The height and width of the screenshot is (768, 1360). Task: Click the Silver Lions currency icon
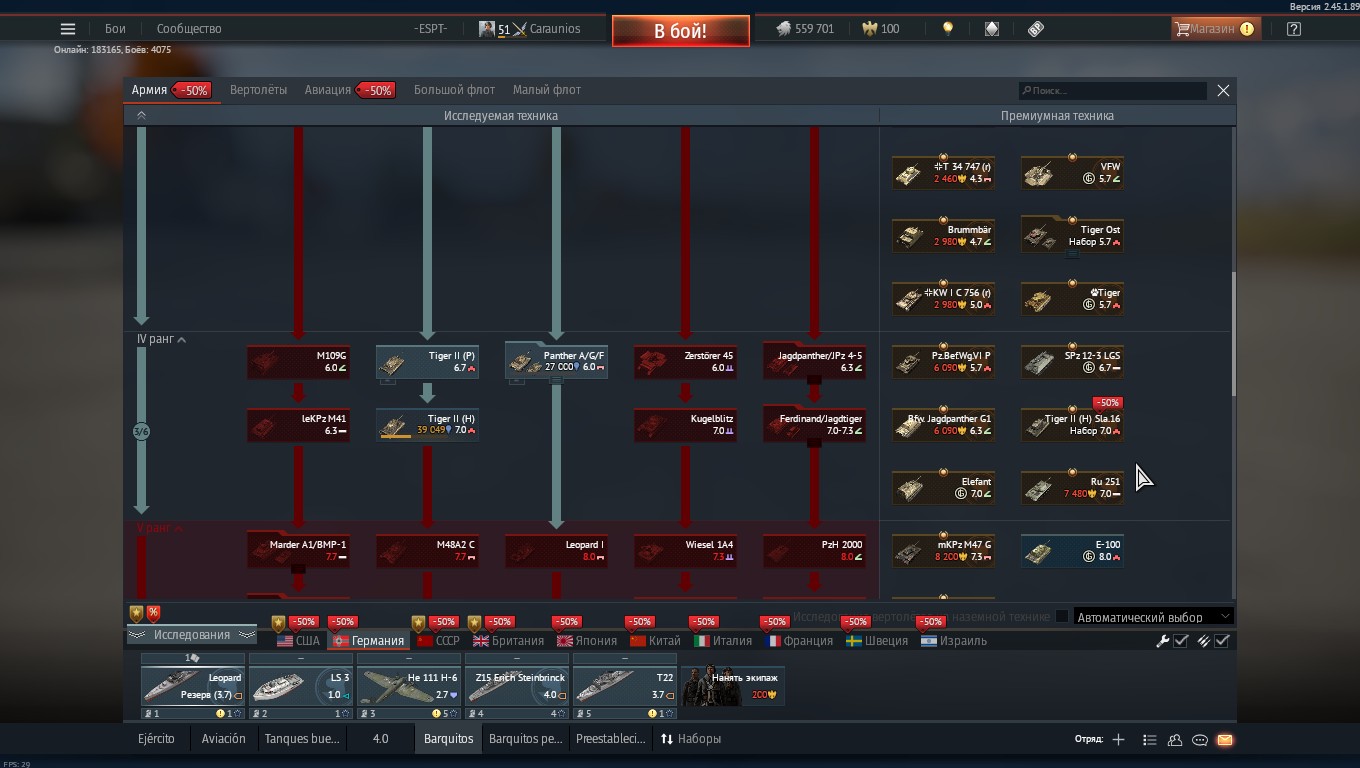click(x=783, y=29)
